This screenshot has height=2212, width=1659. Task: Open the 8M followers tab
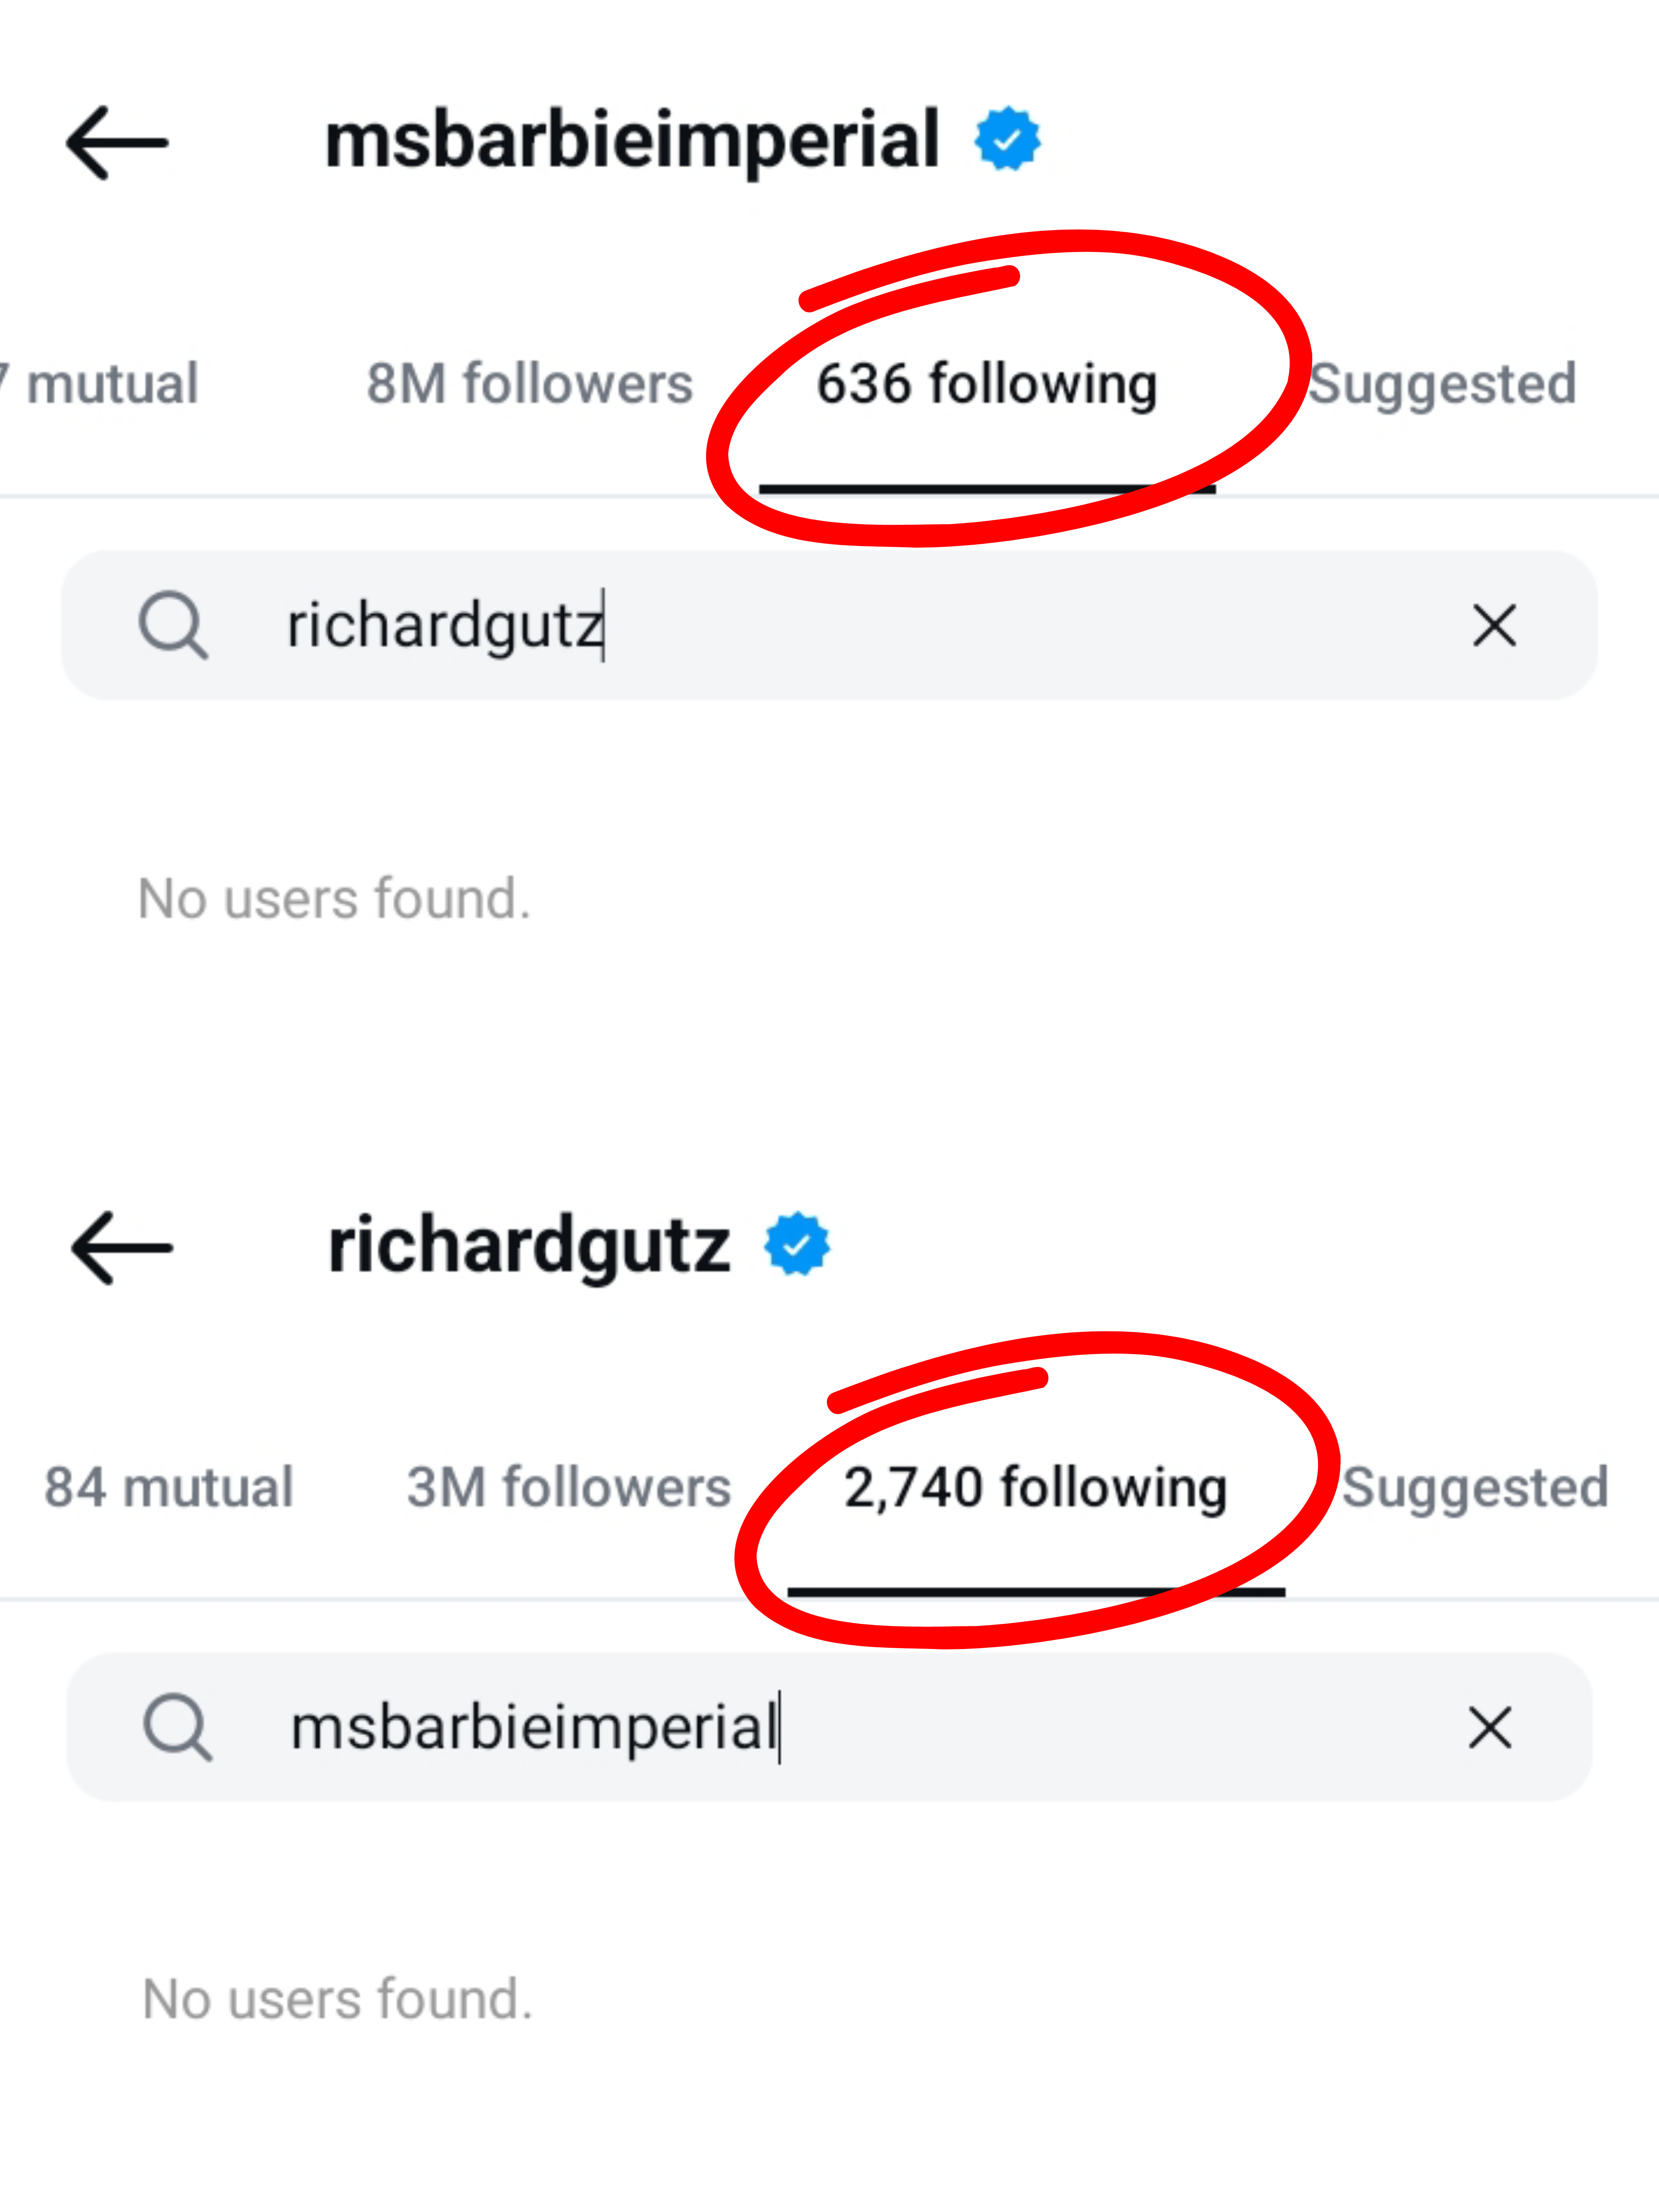click(529, 384)
